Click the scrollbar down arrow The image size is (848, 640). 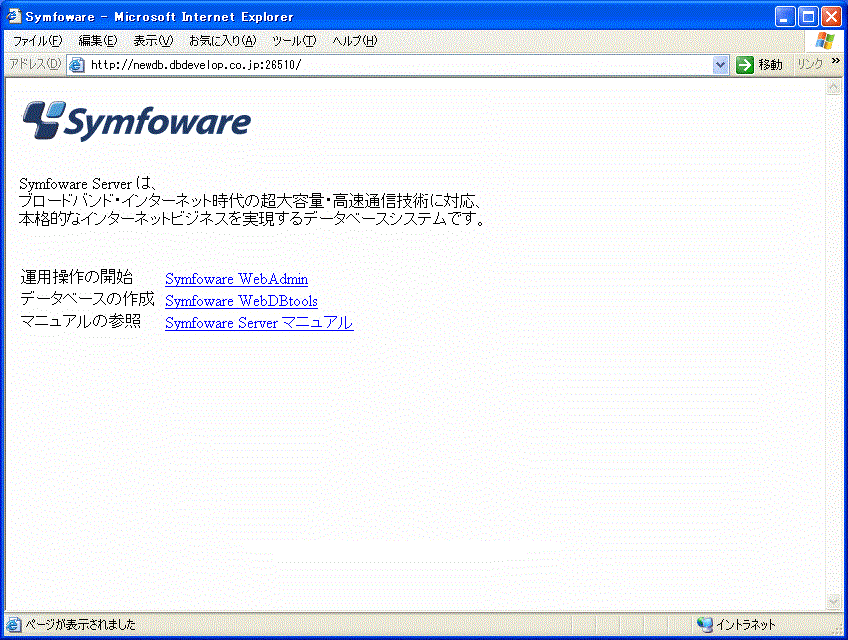click(833, 601)
